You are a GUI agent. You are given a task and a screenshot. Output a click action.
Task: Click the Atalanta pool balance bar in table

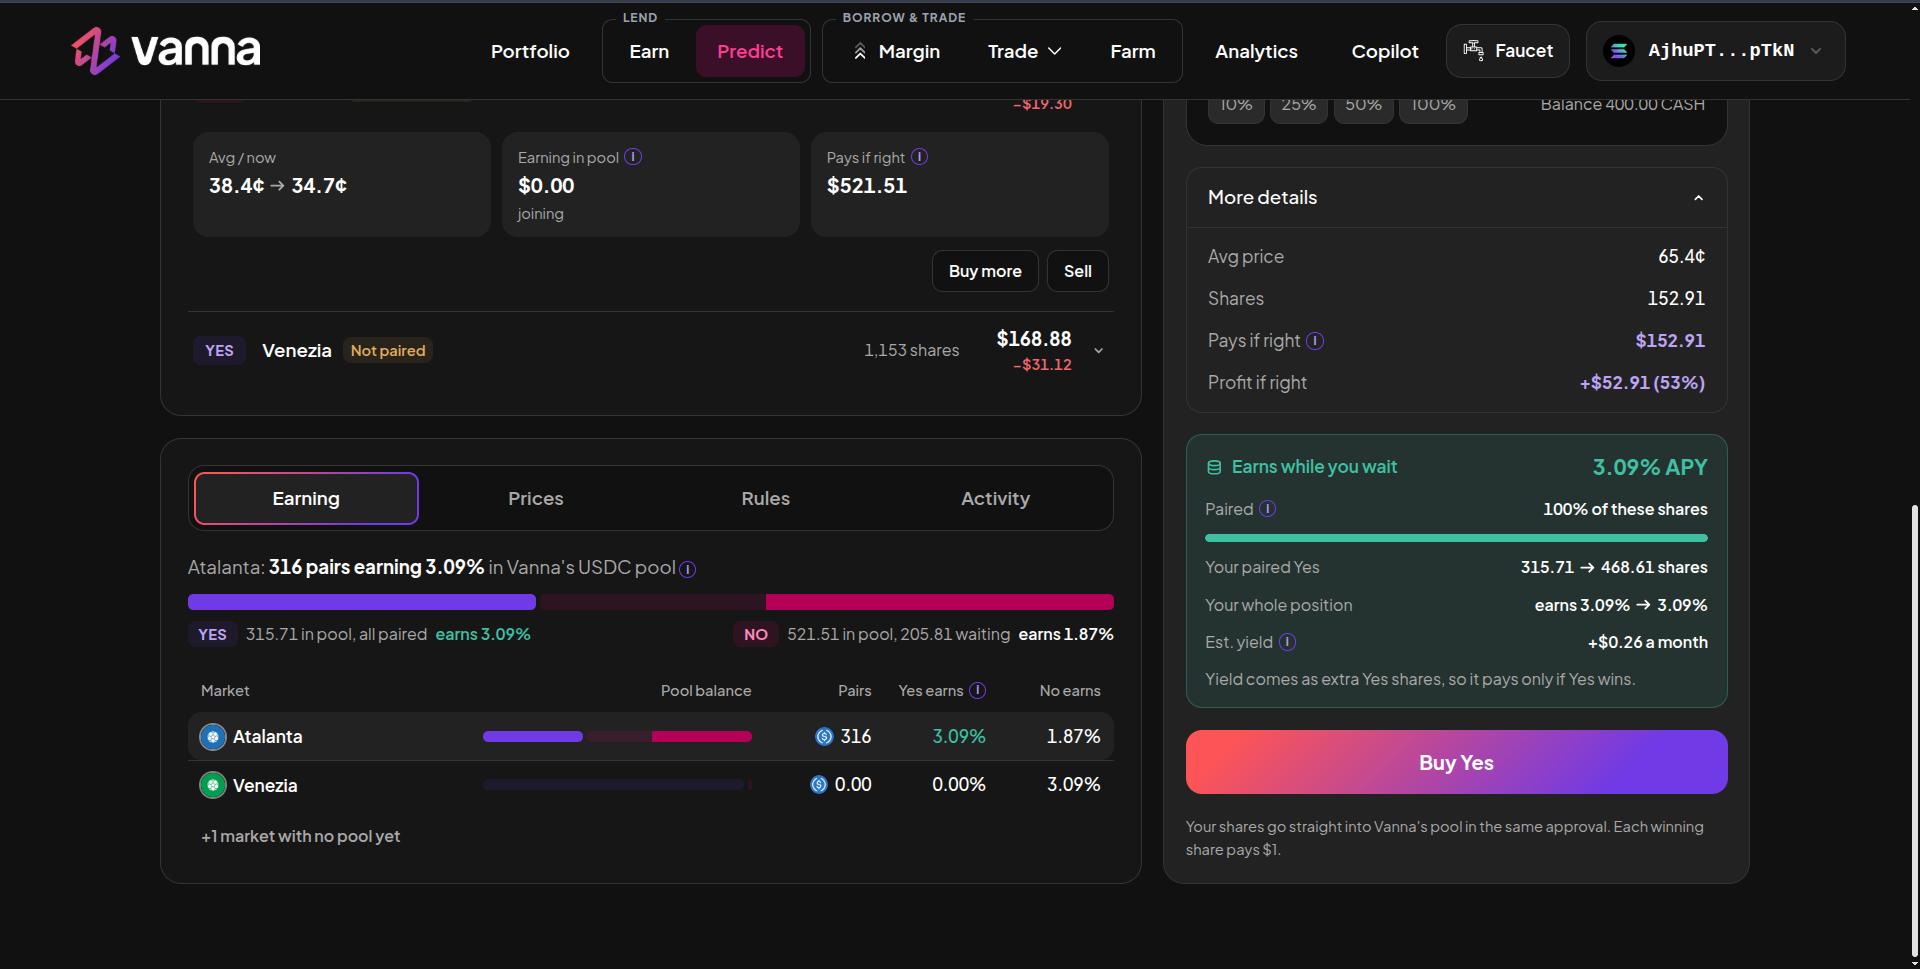point(617,737)
